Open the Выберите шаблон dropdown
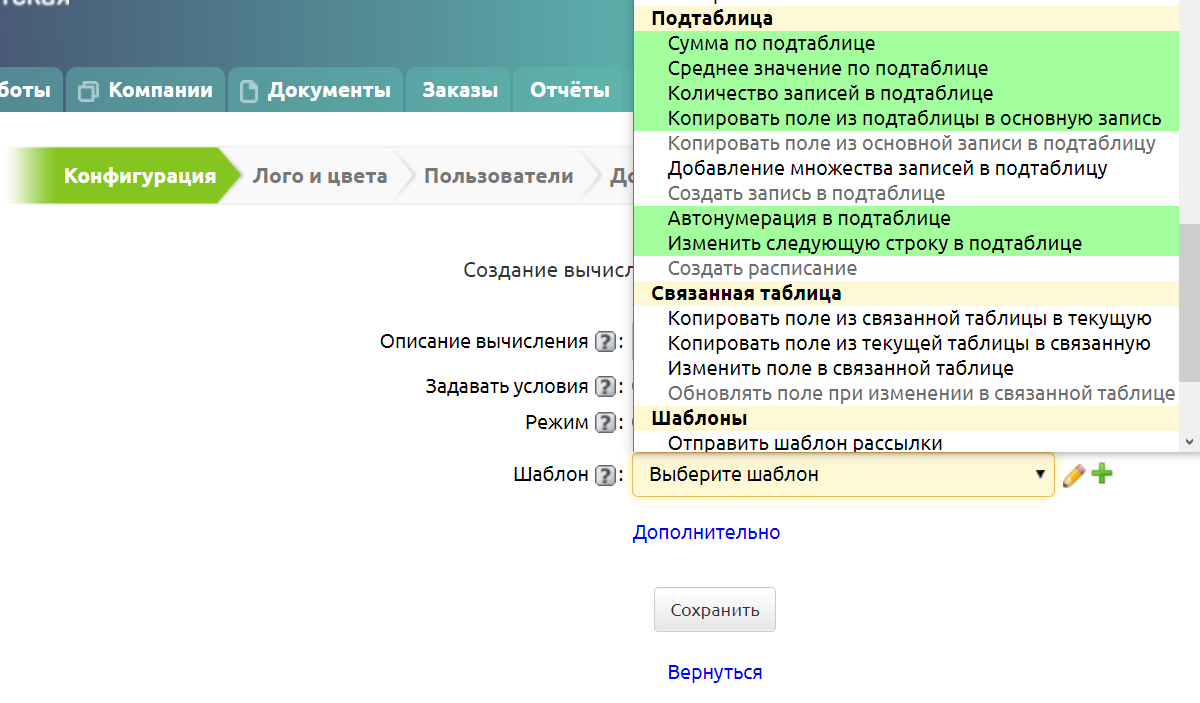The width and height of the screenshot is (1200, 703). point(842,475)
